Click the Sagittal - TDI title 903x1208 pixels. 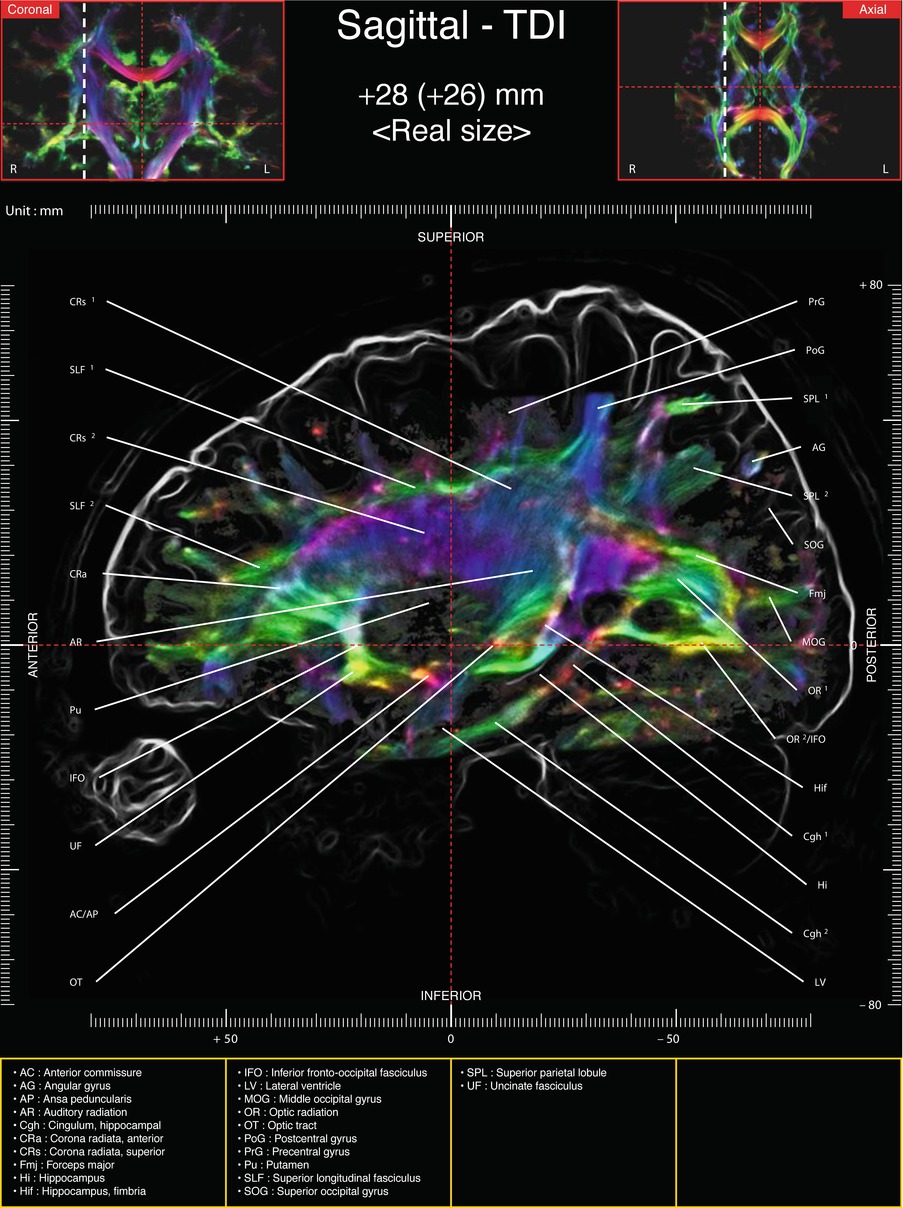(451, 27)
